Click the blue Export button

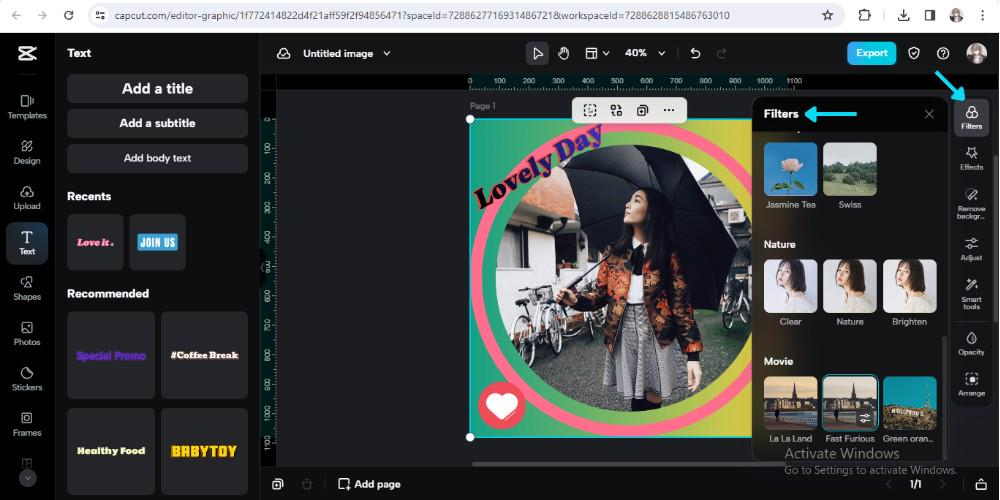pyautogui.click(x=871, y=54)
